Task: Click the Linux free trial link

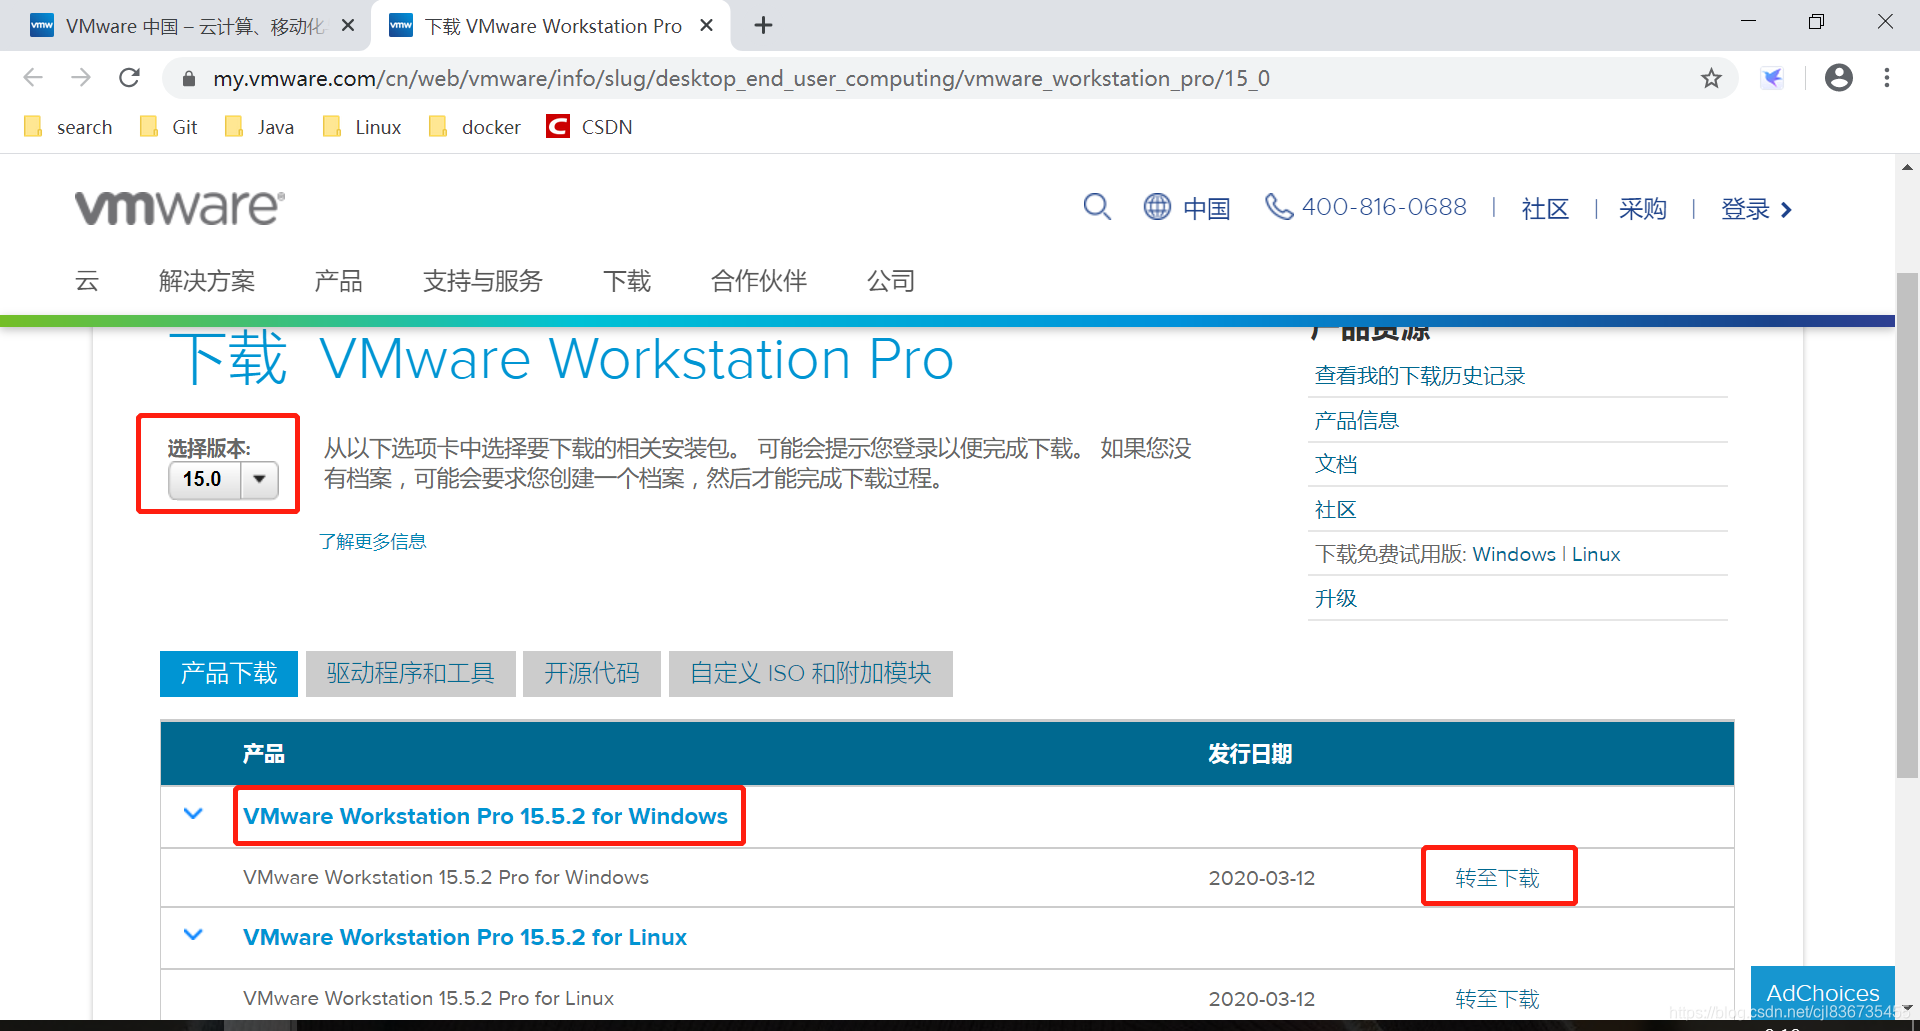Action: (x=1596, y=554)
